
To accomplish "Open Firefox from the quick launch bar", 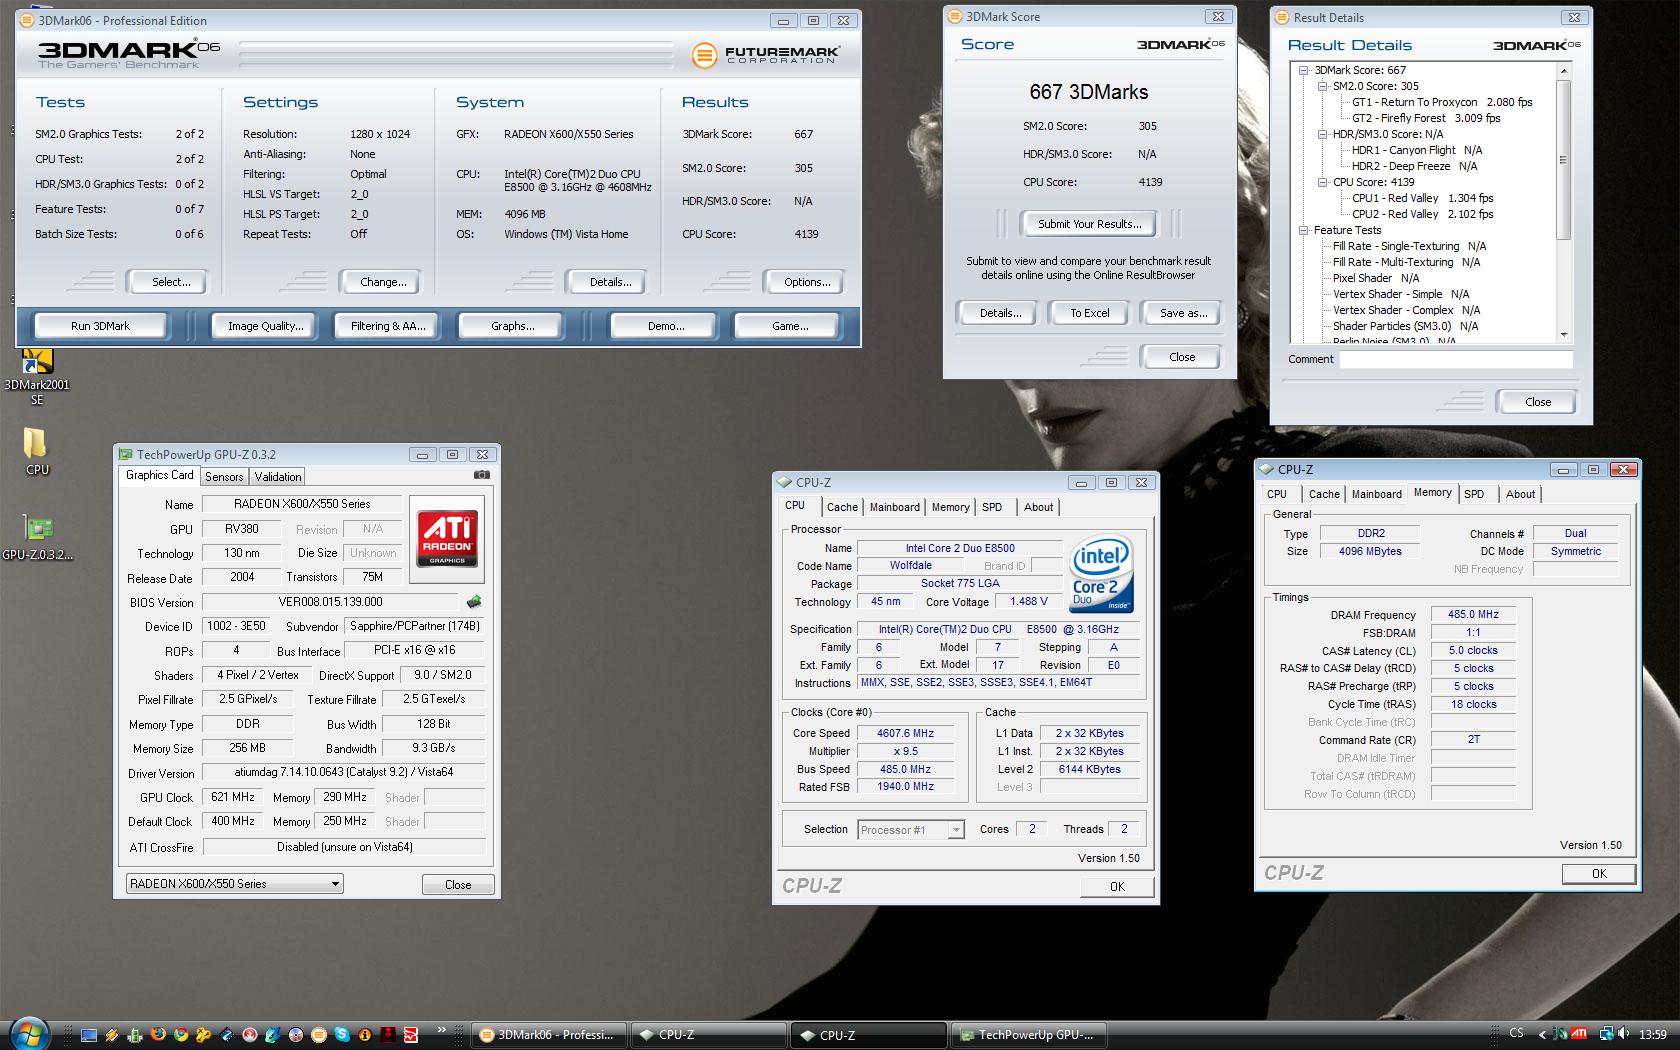I will coord(158,1034).
